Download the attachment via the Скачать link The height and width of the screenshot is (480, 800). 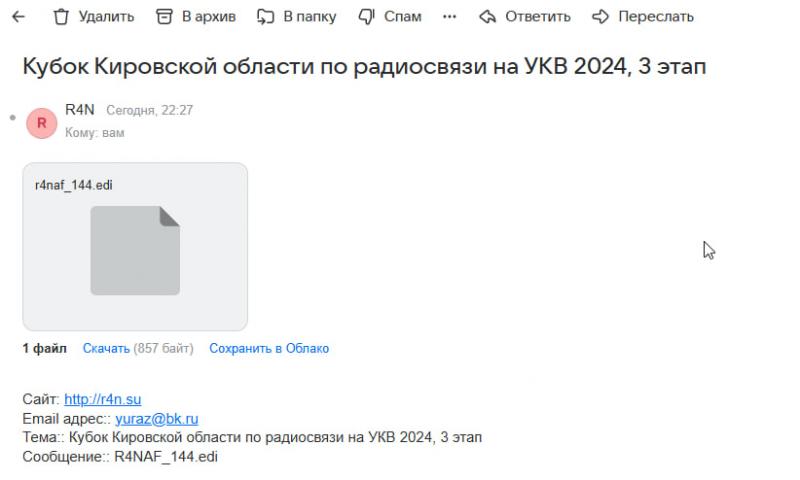pyautogui.click(x=106, y=348)
